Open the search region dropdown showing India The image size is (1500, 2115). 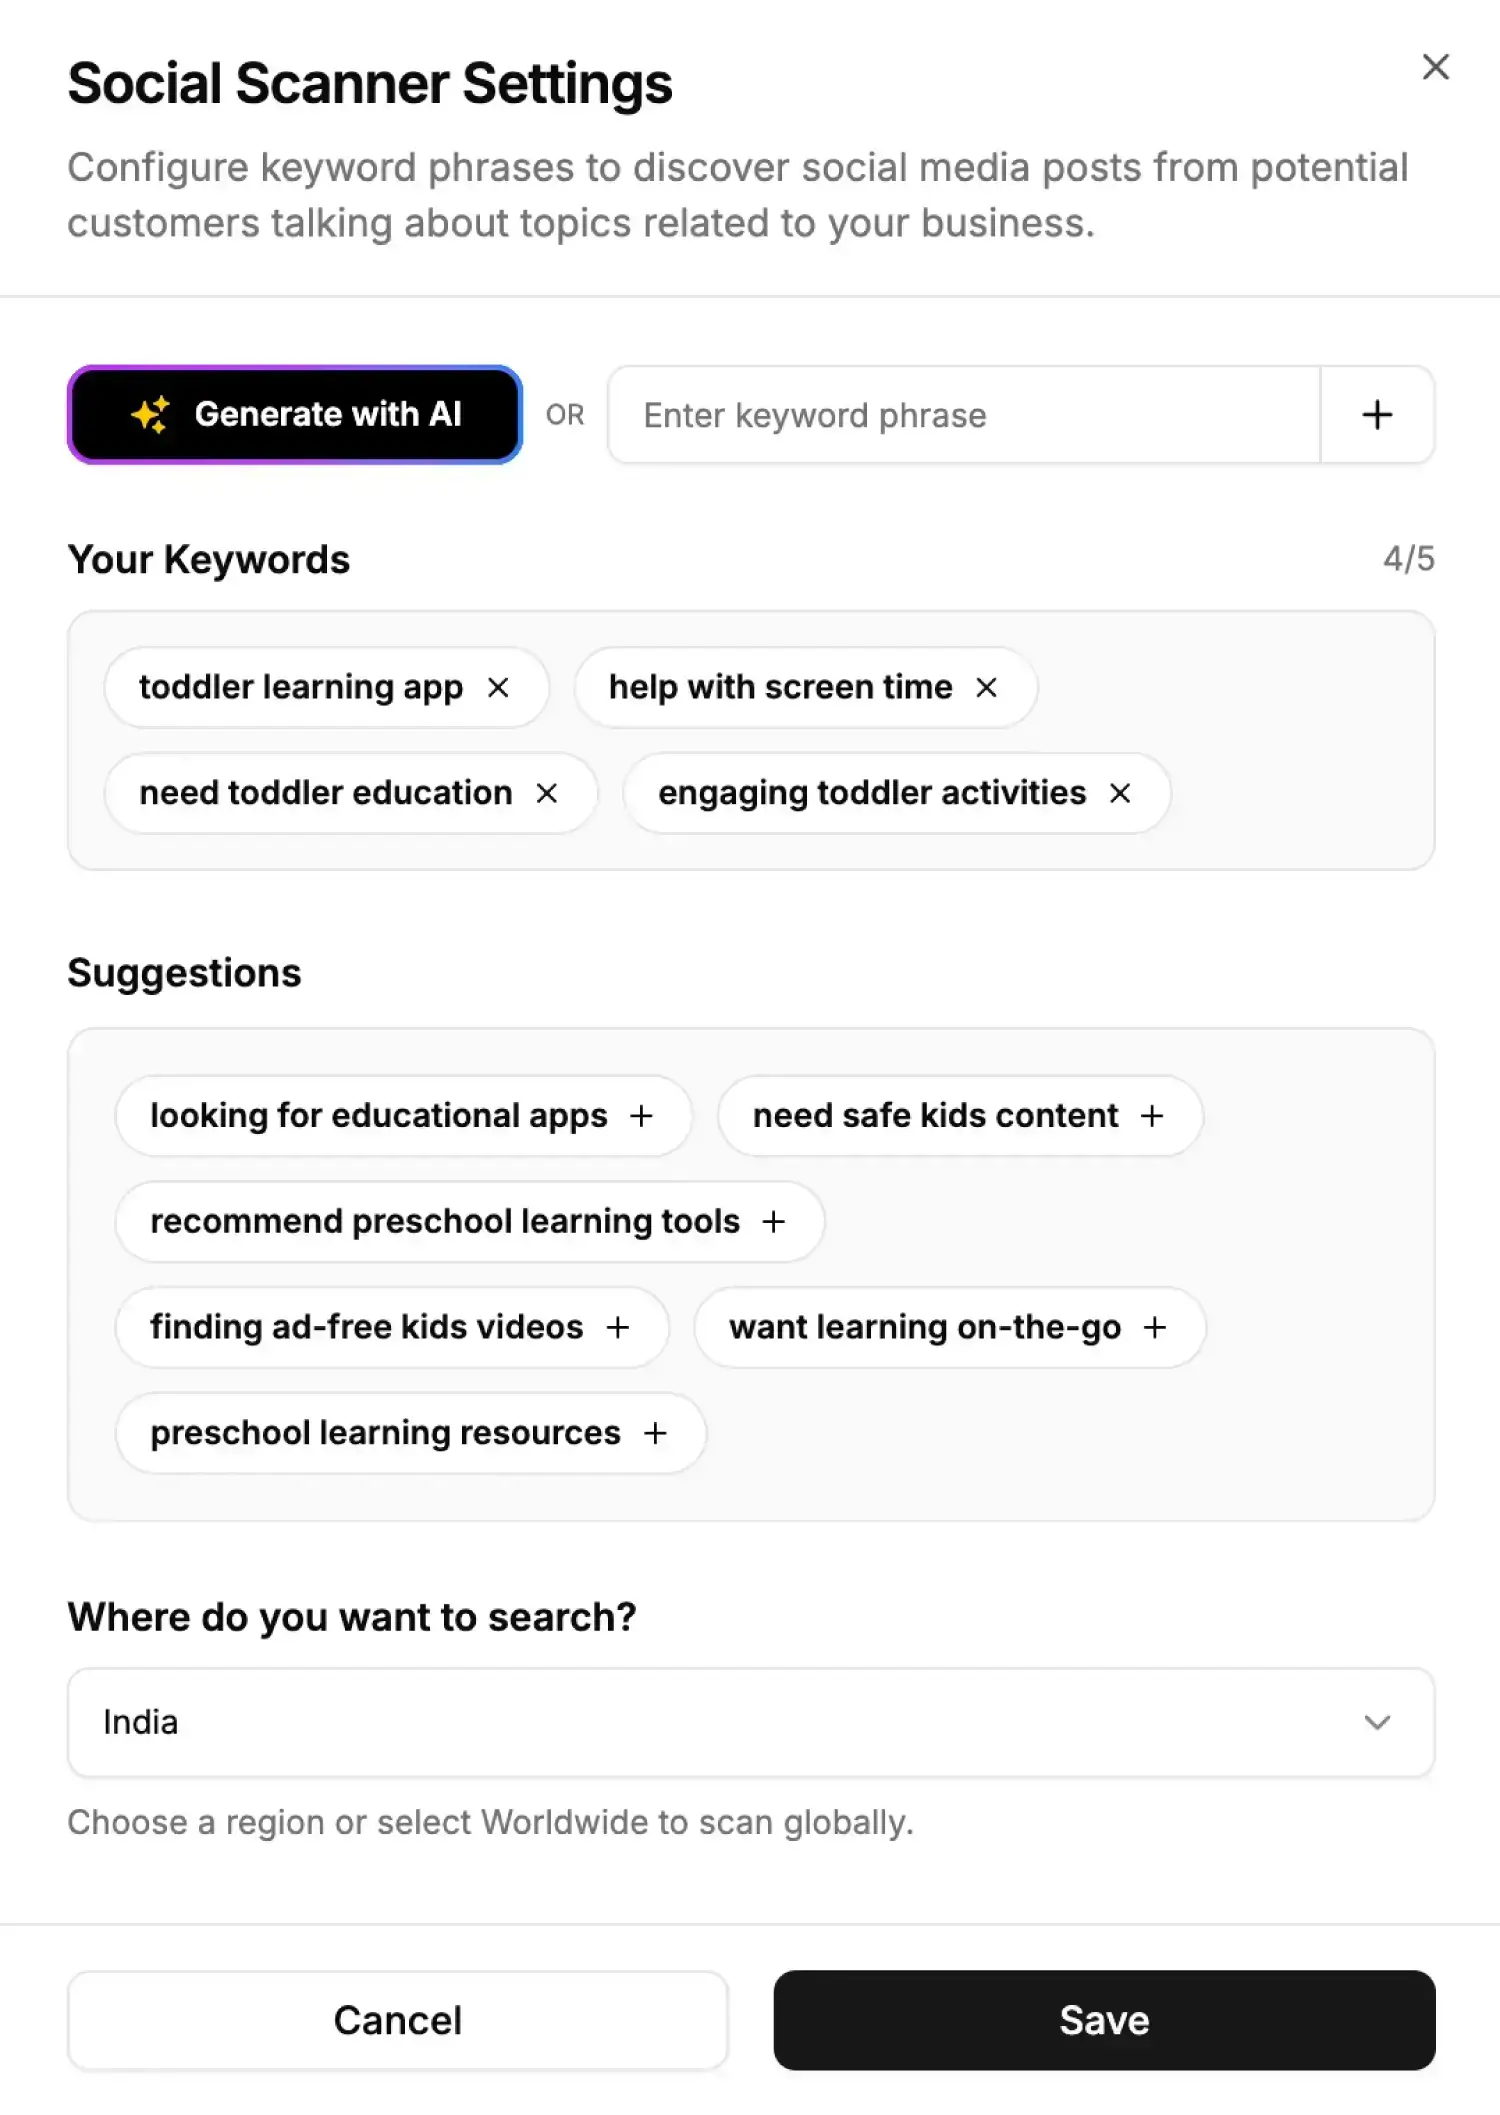pos(750,1722)
